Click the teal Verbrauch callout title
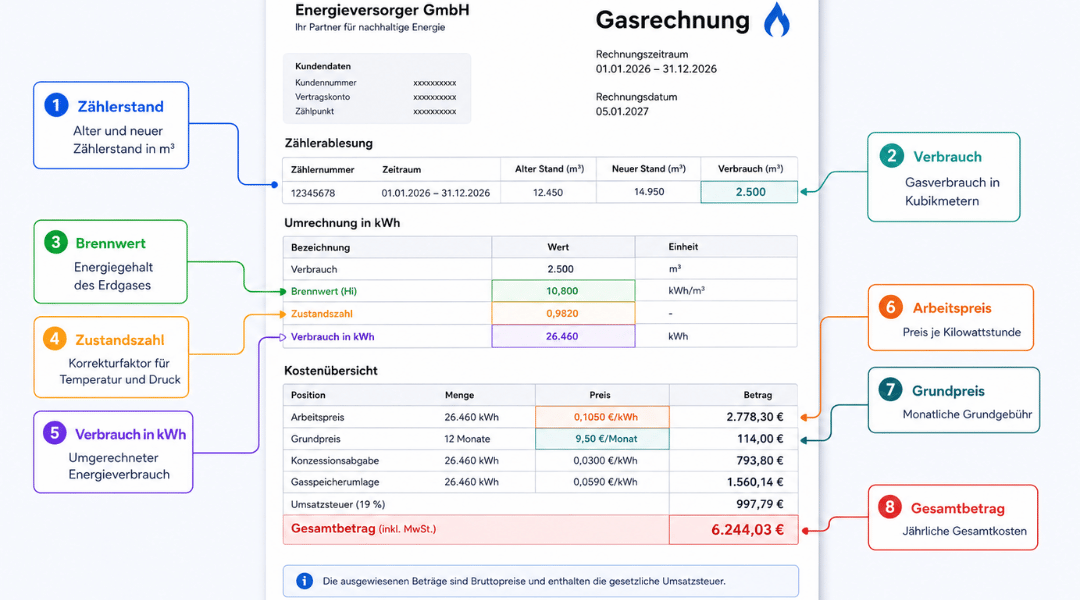The image size is (1080, 600). point(947,157)
